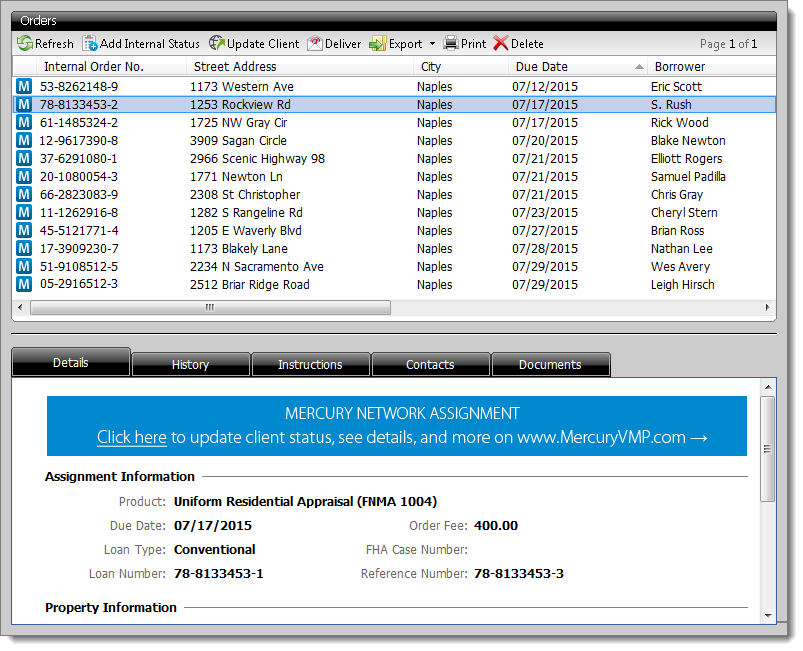Sort by the Due Date column header
803x651 pixels.
pos(578,67)
